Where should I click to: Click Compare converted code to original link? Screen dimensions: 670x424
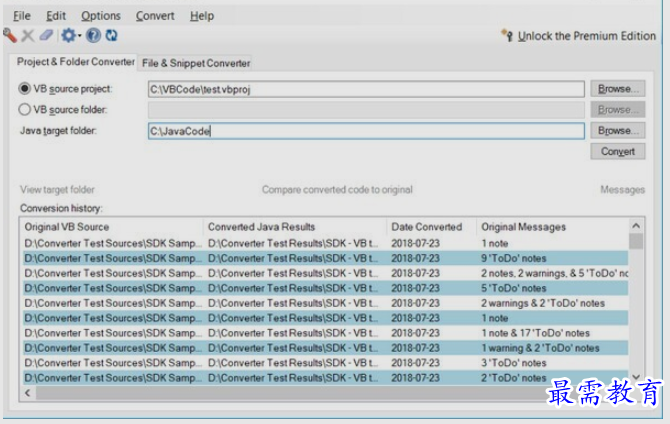[337, 189]
